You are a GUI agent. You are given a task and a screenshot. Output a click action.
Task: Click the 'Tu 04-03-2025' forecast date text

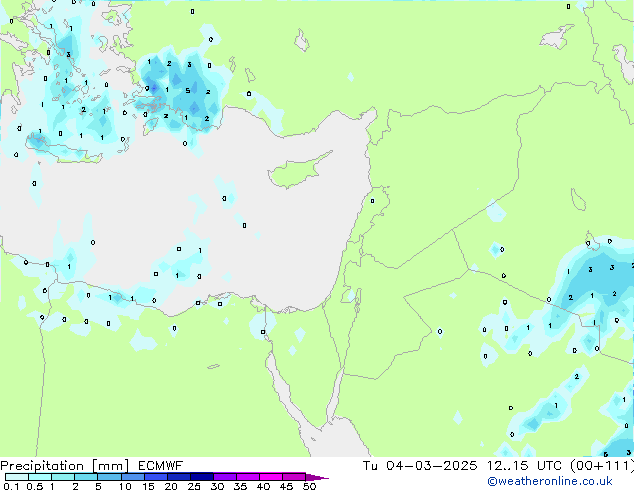(420, 466)
